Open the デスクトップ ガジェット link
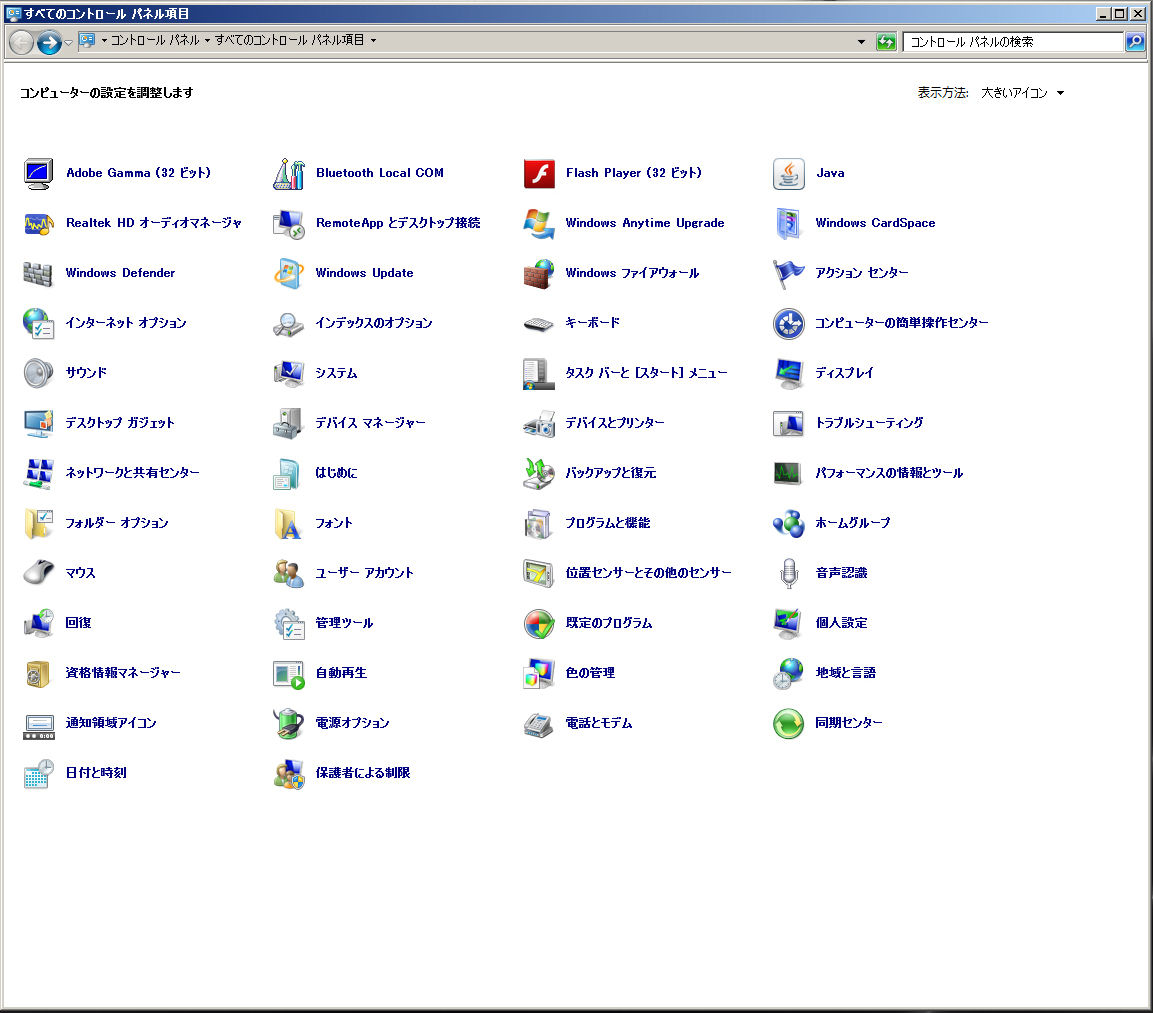Viewport: 1153px width, 1013px height. click(x=120, y=423)
